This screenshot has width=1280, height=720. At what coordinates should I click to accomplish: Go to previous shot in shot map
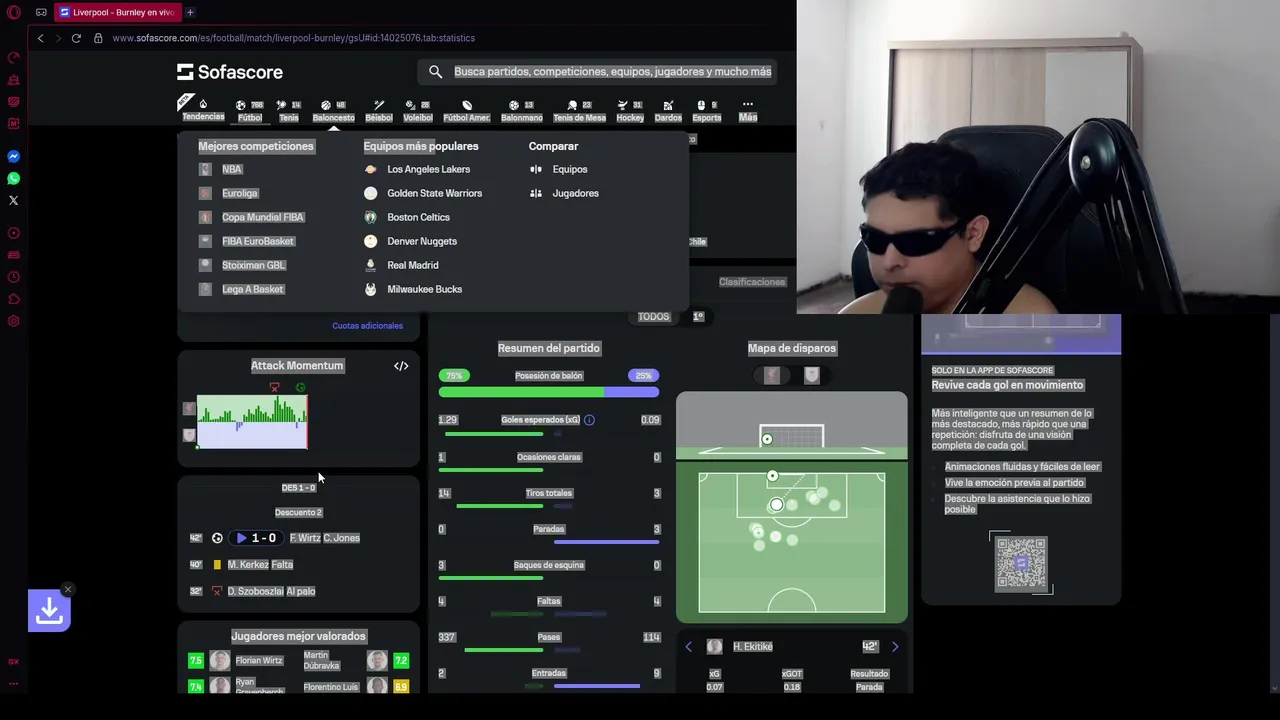coord(688,647)
